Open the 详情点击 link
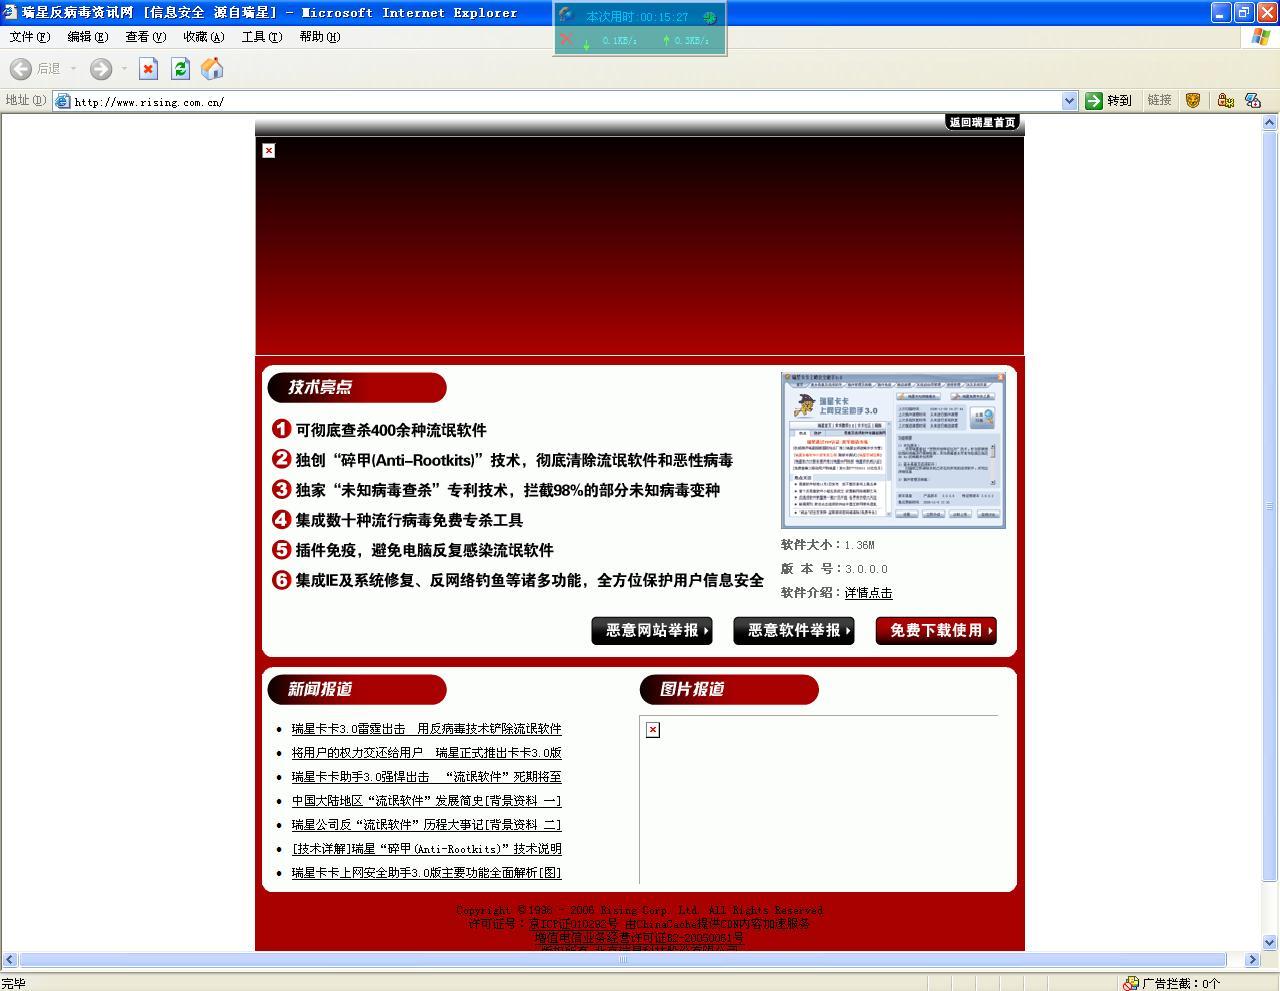This screenshot has width=1280, height=991. coord(868,593)
